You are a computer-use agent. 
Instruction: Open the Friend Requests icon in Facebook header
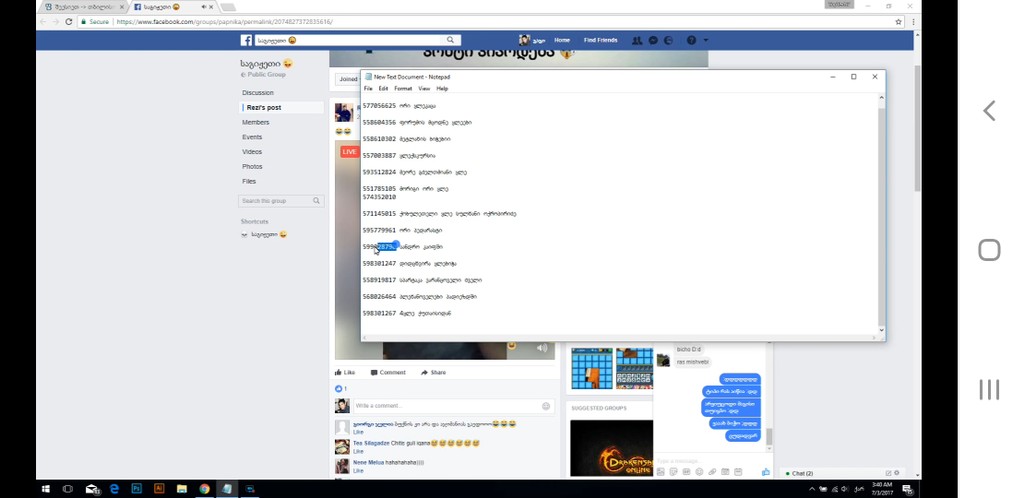coord(637,40)
